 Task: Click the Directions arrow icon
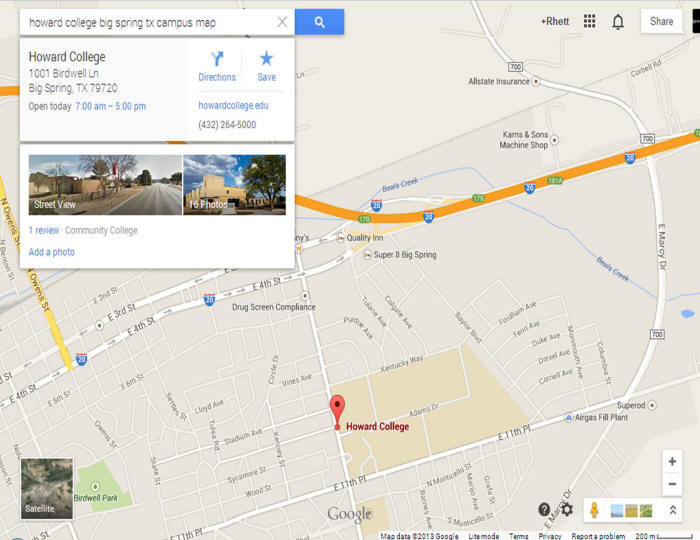(x=217, y=59)
